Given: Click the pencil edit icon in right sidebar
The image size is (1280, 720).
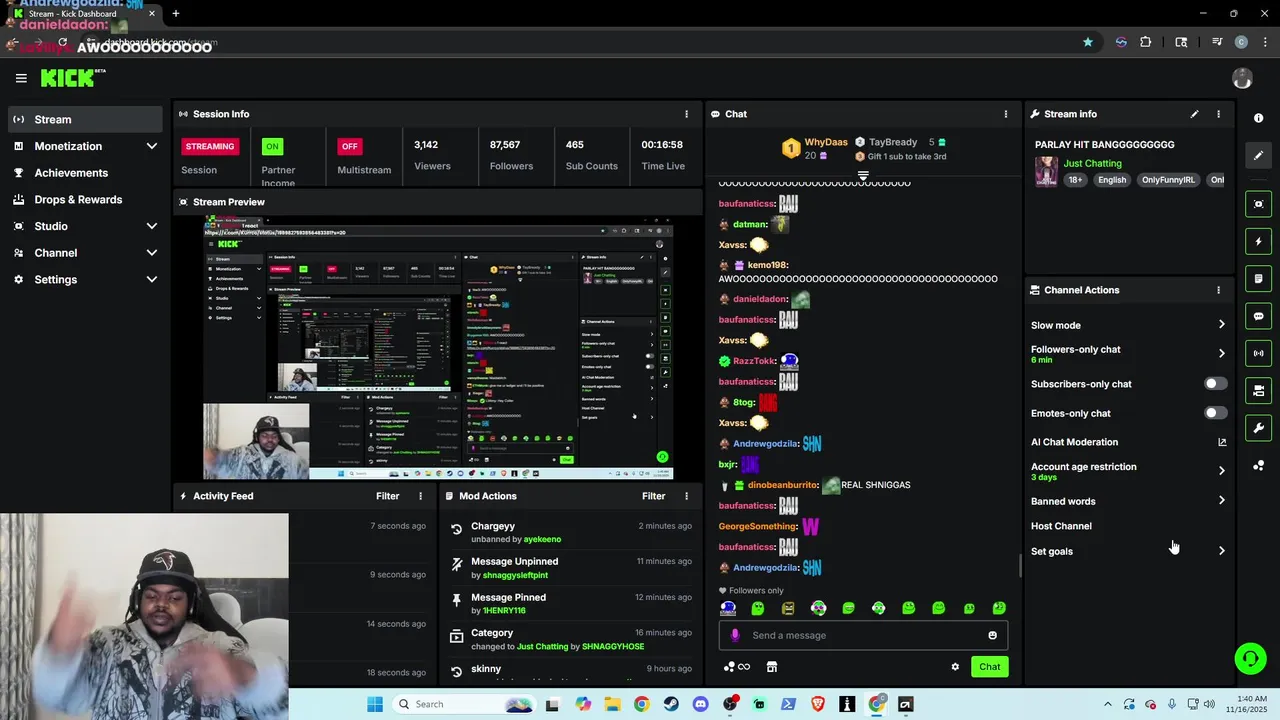Looking at the screenshot, I should coord(1258,155).
